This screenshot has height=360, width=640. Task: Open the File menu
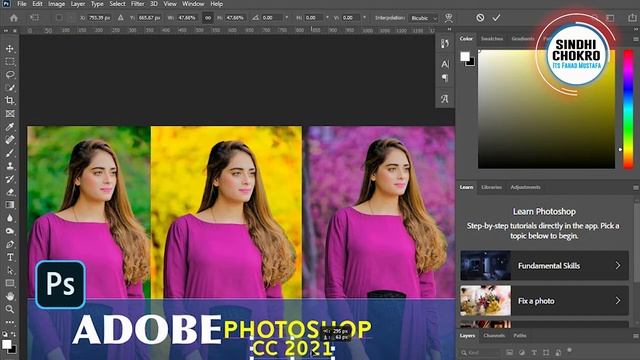[22, 4]
